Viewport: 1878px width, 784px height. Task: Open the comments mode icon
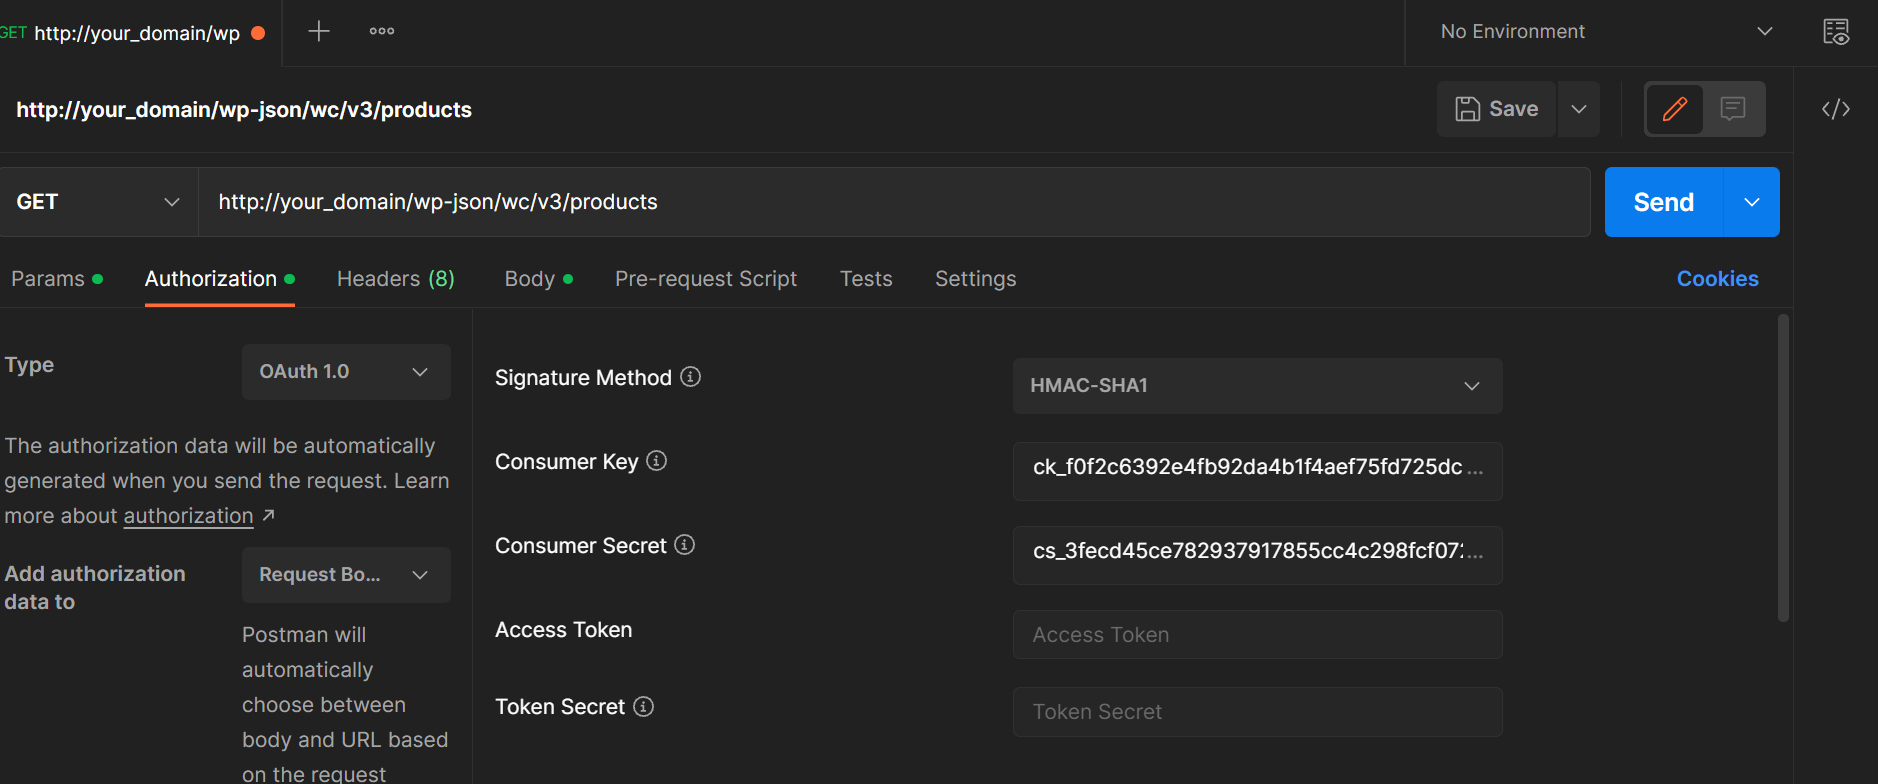click(1733, 109)
